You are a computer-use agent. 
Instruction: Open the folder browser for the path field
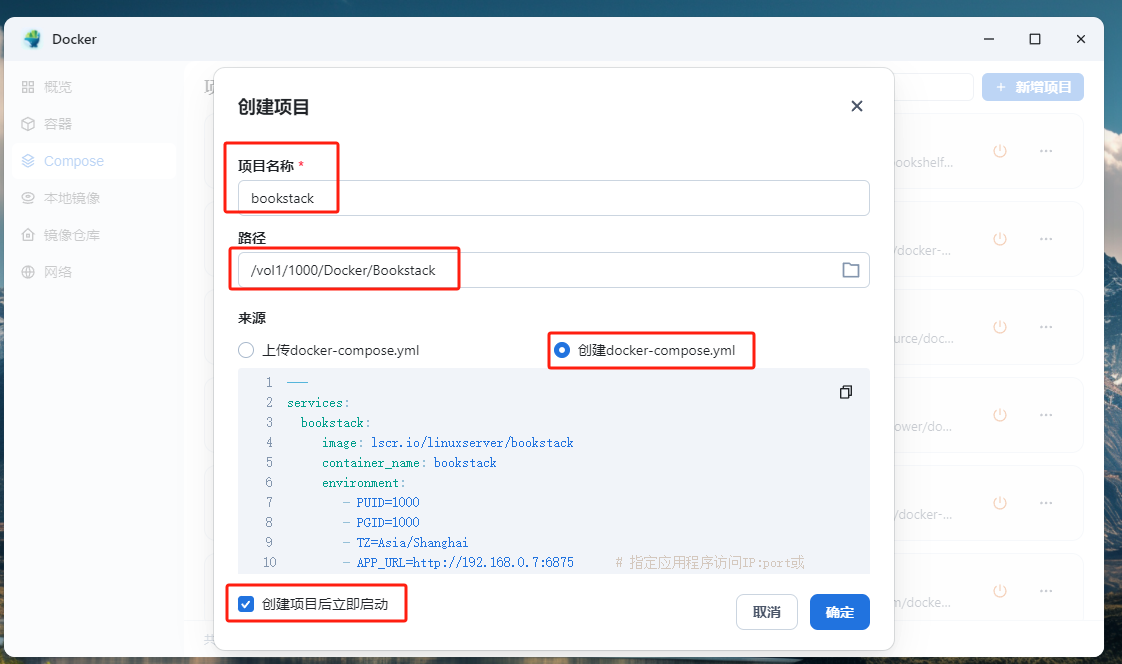[850, 270]
